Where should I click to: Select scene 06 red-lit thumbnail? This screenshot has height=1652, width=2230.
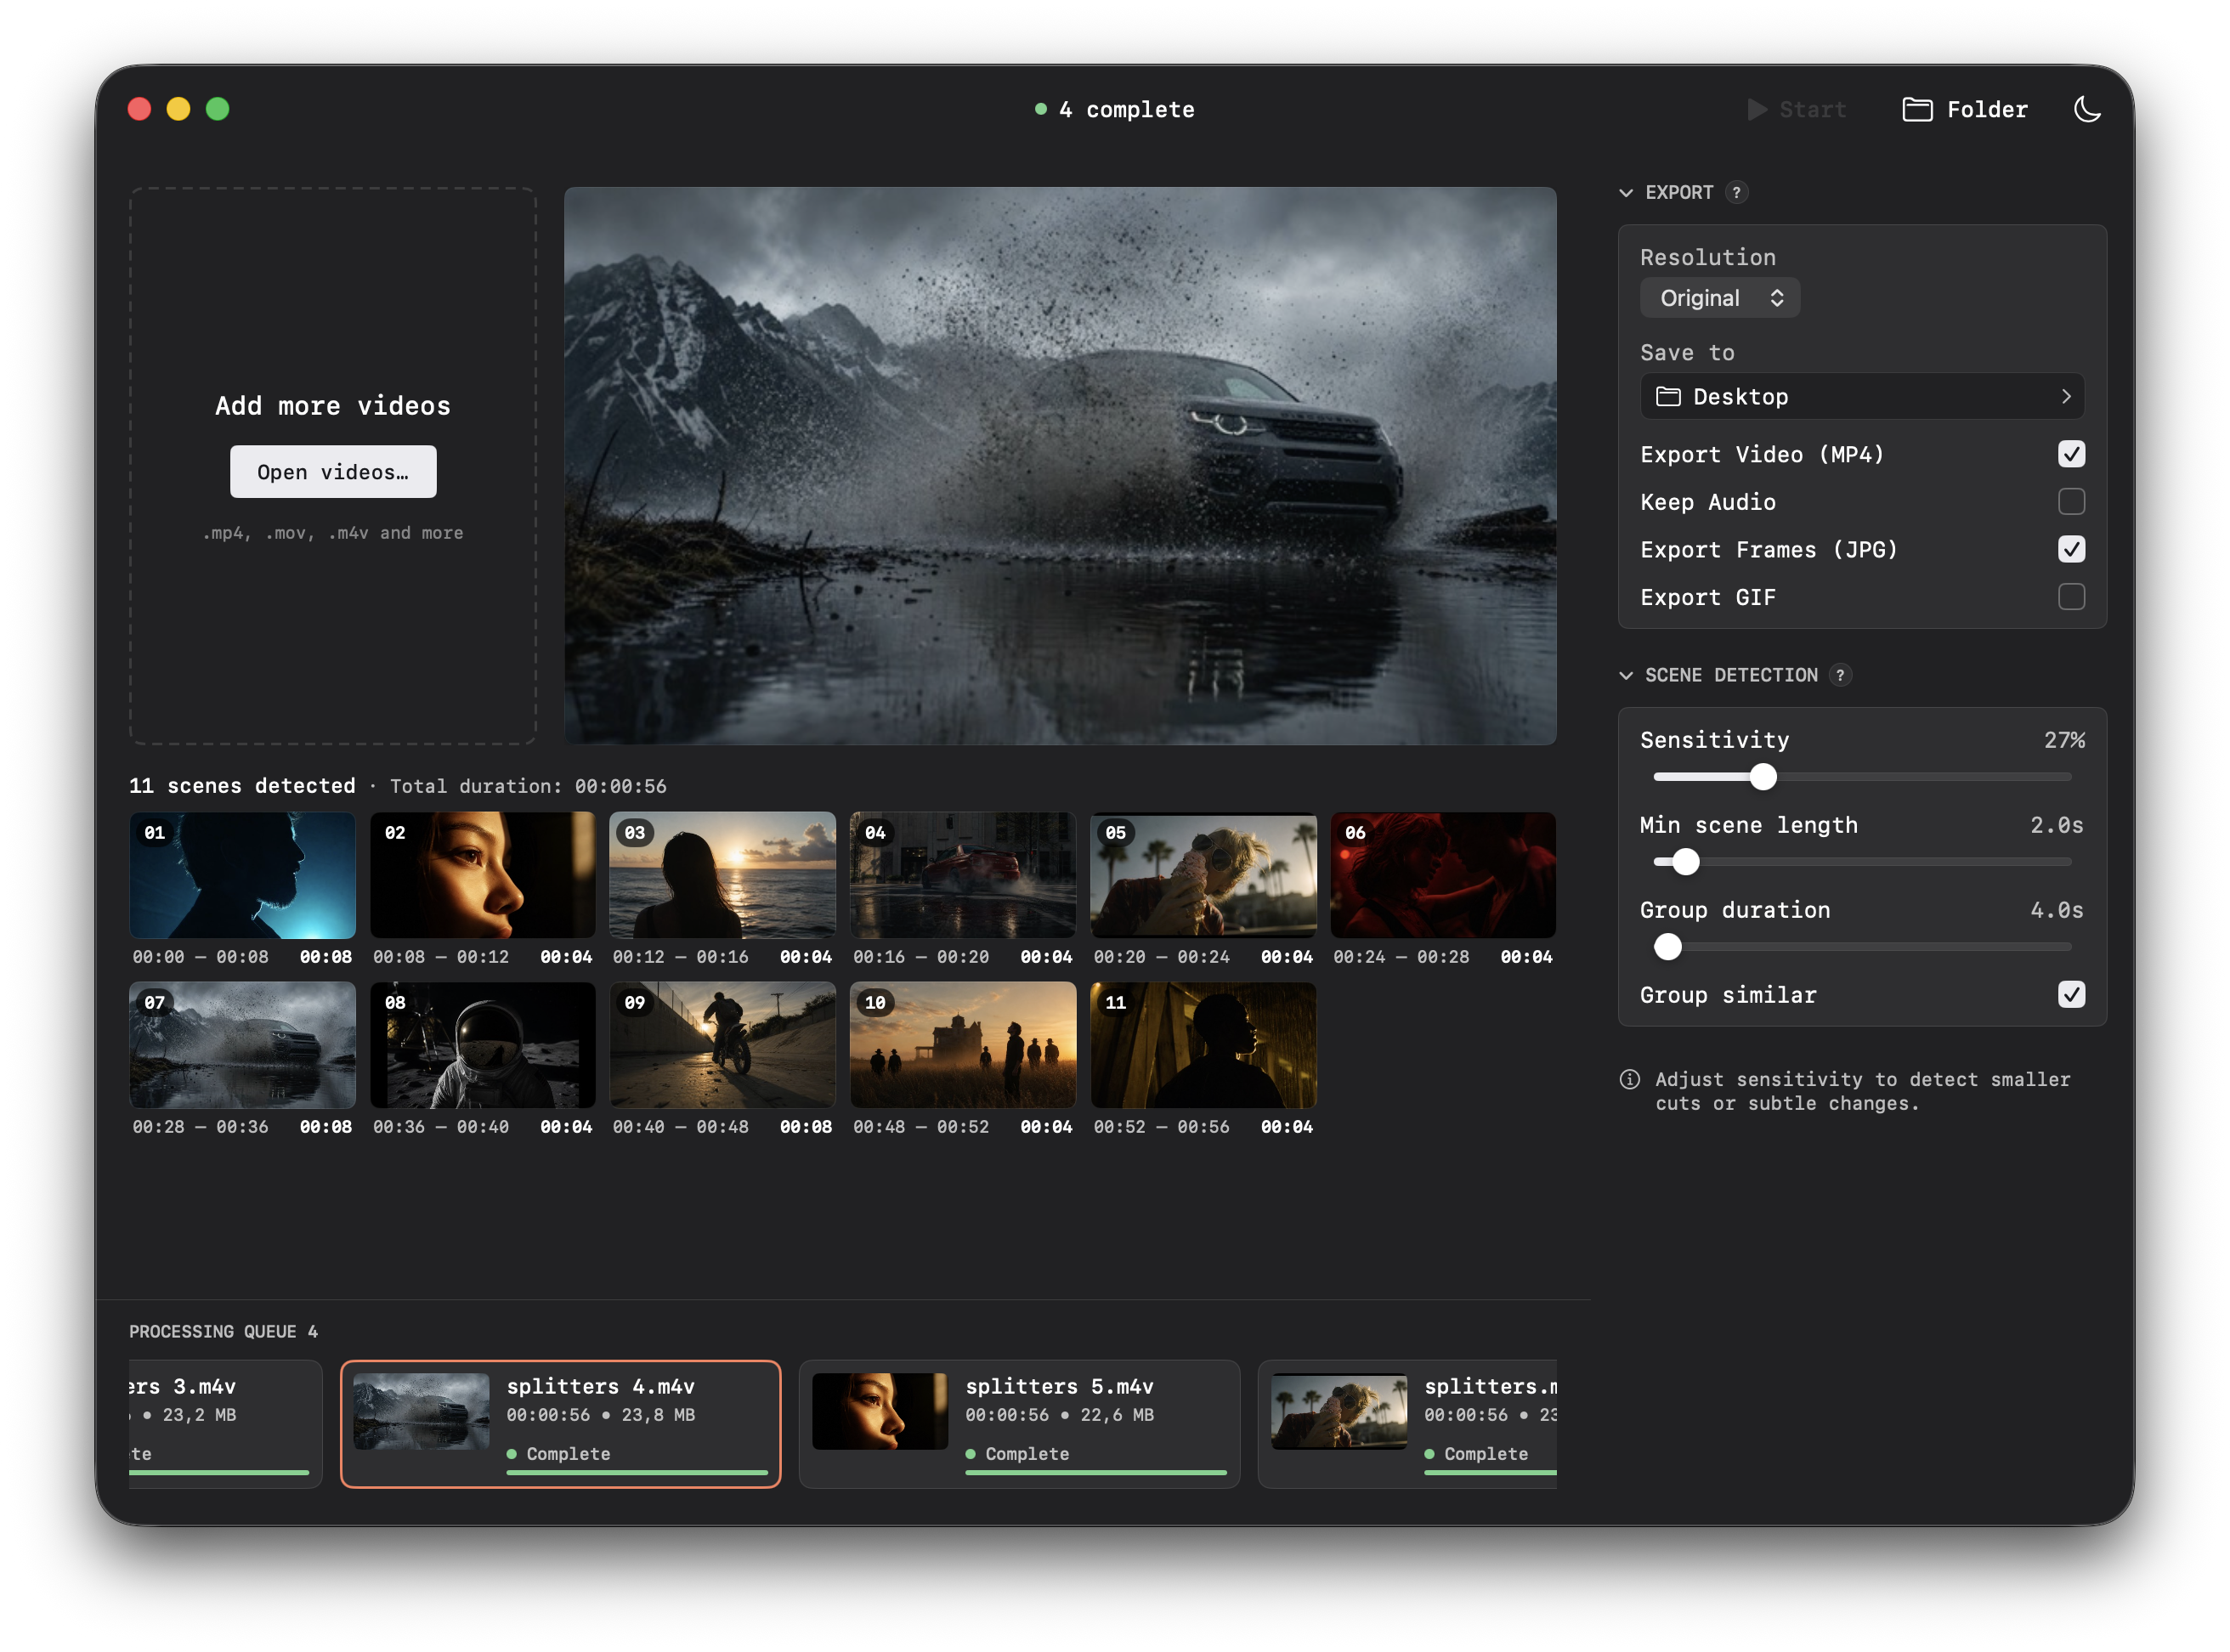pos(1443,875)
